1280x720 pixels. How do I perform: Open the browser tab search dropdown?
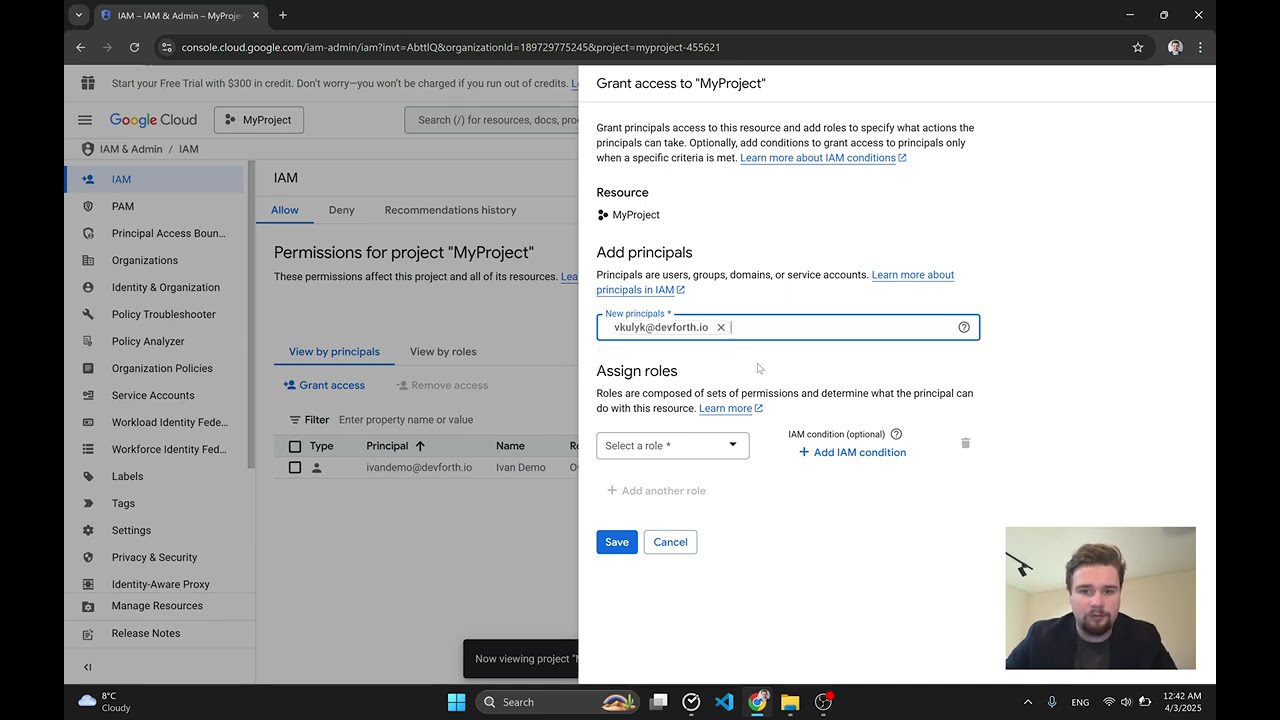pos(79,15)
